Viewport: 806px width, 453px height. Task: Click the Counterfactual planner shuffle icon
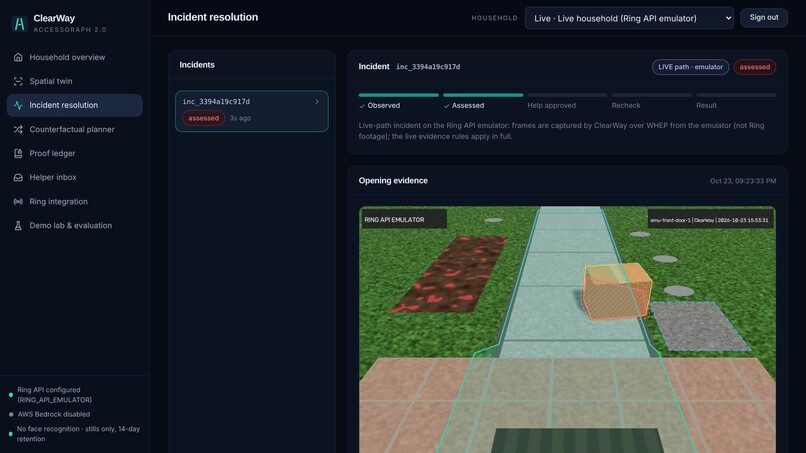pyautogui.click(x=18, y=130)
